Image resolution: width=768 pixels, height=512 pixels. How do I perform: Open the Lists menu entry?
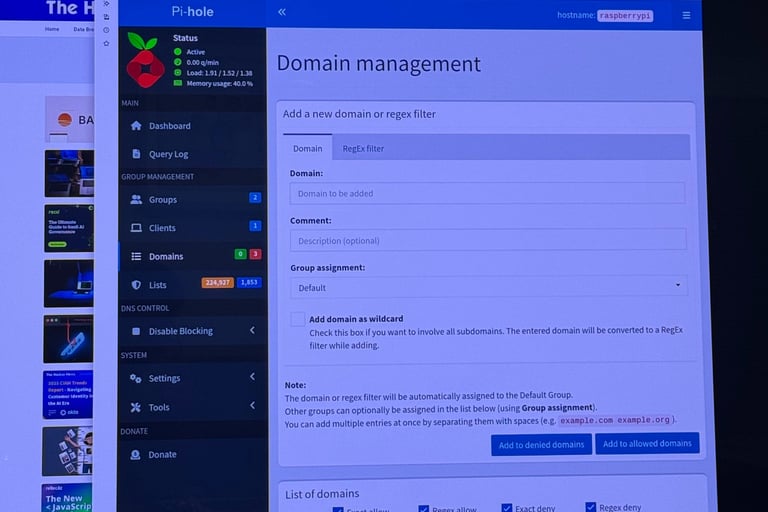coord(192,285)
